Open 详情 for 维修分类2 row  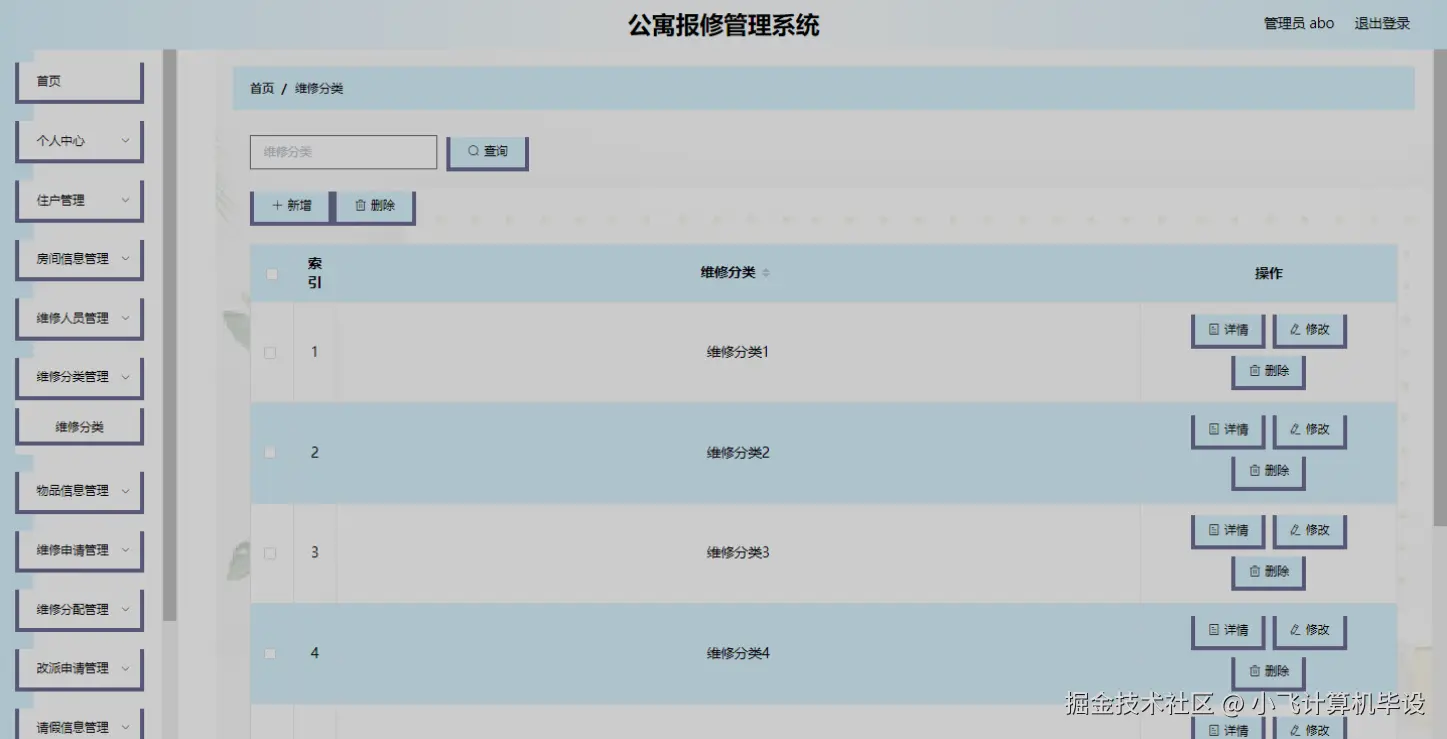[x=1228, y=430]
